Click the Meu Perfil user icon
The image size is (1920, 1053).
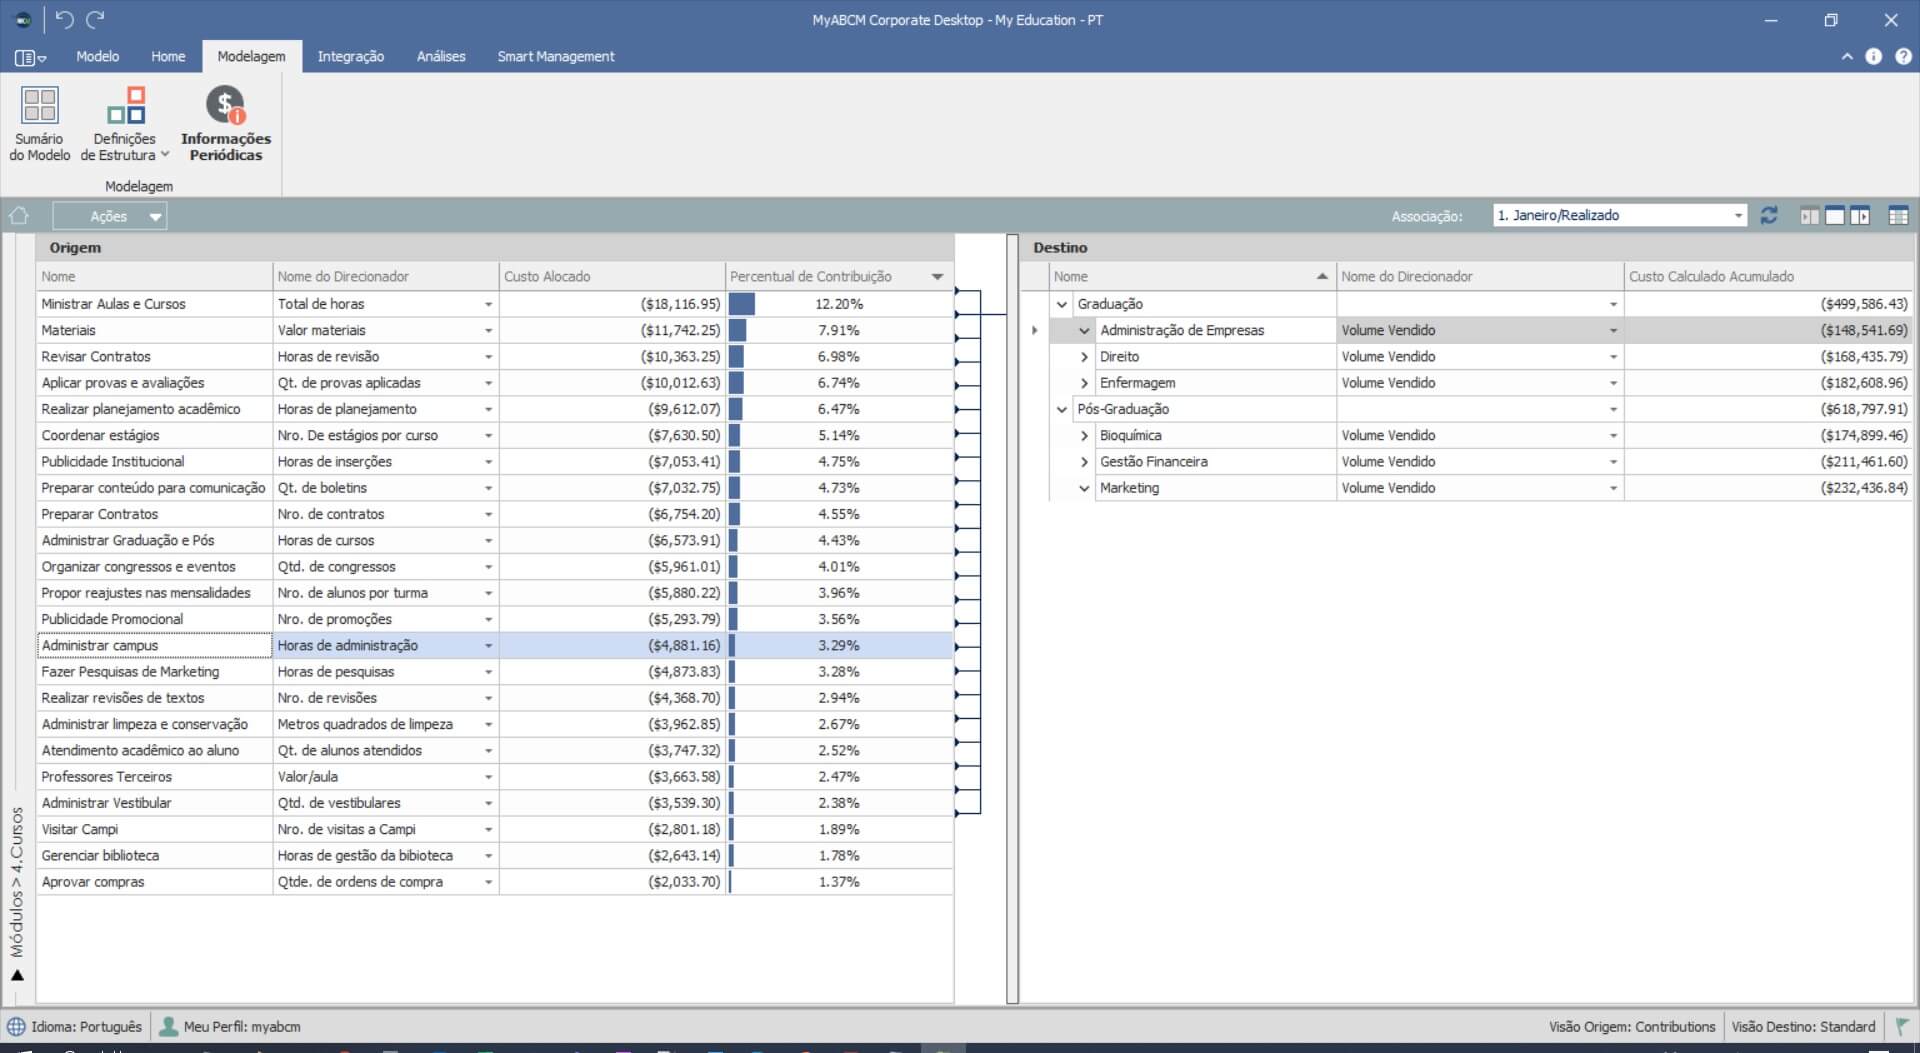pos(169,1027)
